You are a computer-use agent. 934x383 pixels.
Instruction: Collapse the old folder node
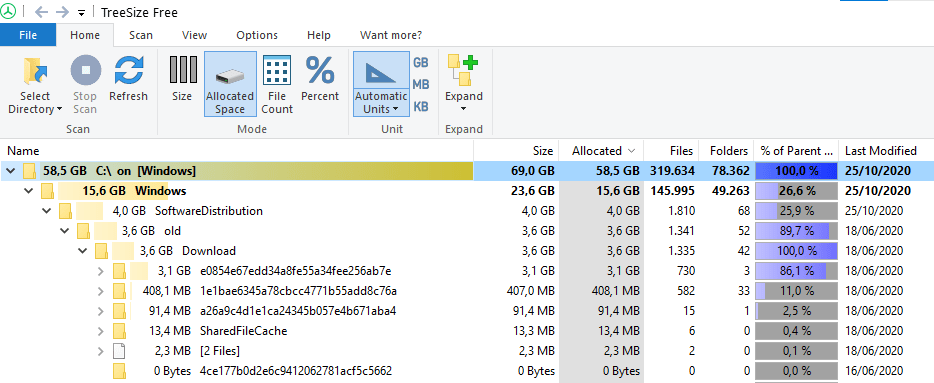pyautogui.click(x=64, y=231)
